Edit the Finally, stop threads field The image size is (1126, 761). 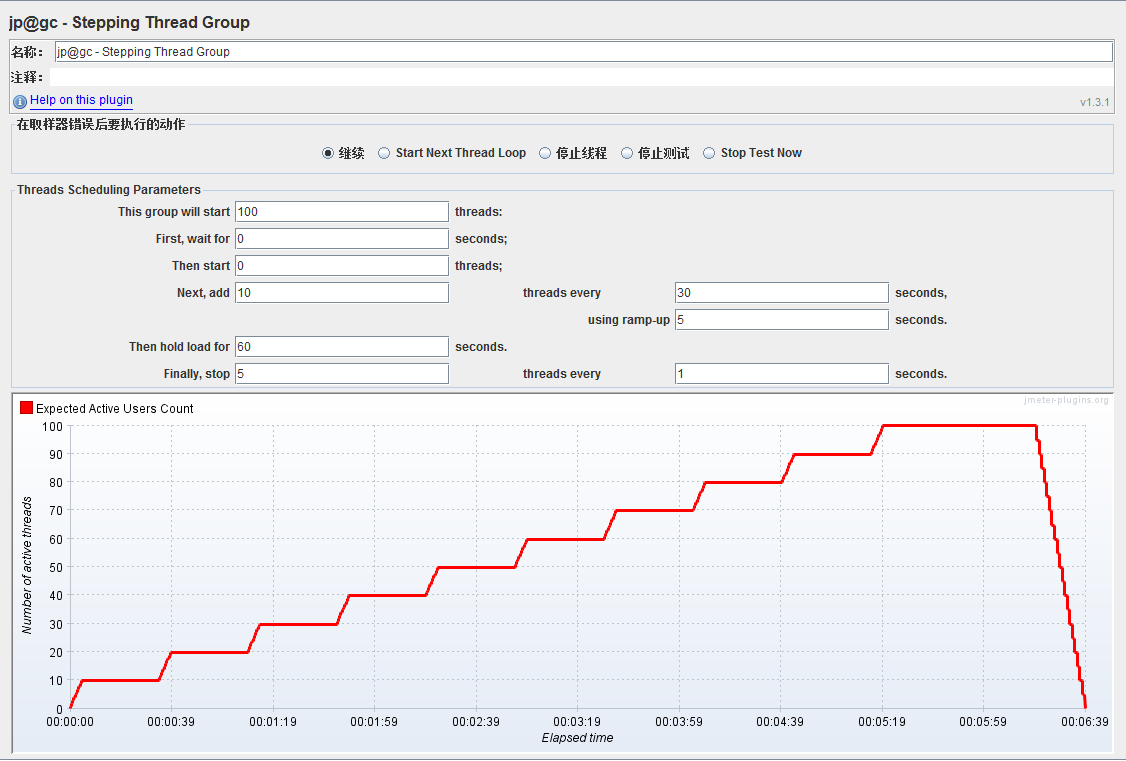click(x=342, y=374)
